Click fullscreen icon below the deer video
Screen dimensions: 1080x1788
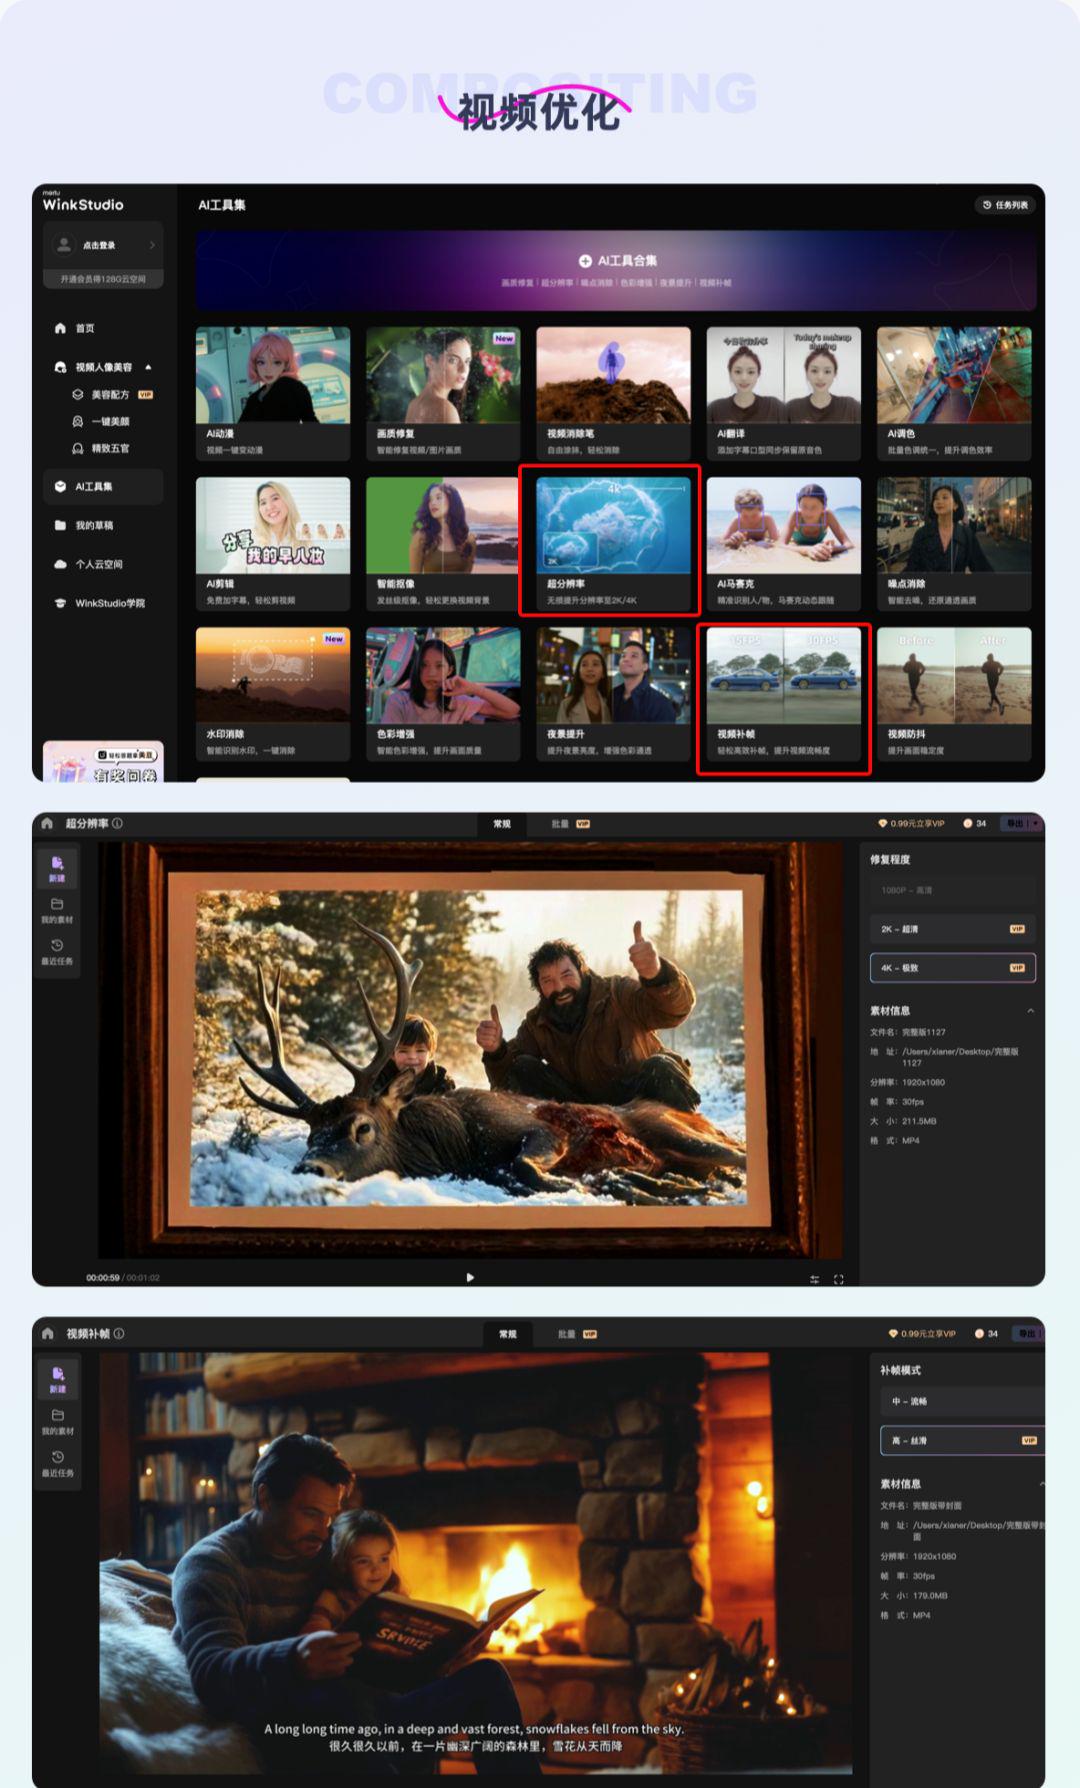pyautogui.click(x=838, y=1279)
